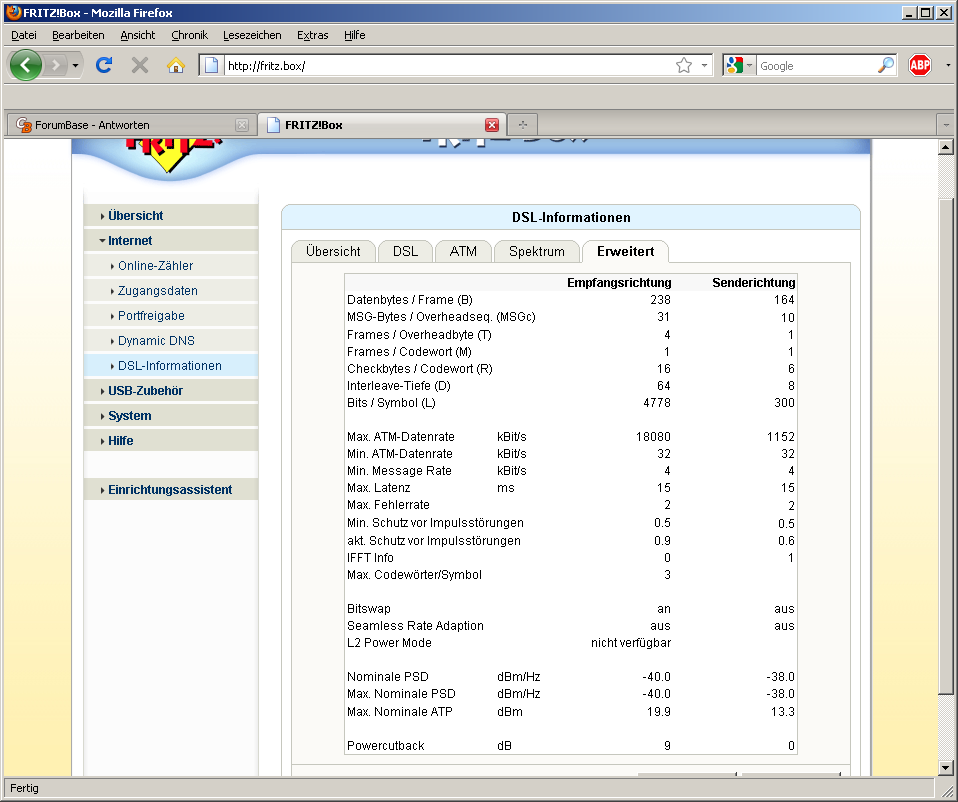Open the Datei menu
This screenshot has width=958, height=802.
(x=24, y=35)
